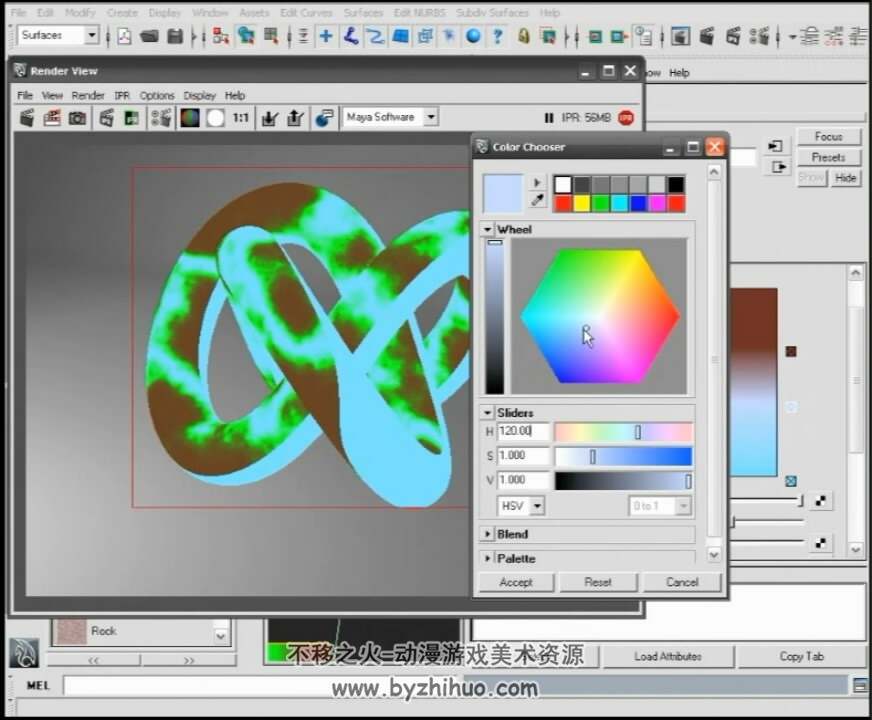Viewport: 872px width, 720px height.
Task: Collapse the Wheel section
Action: tap(488, 230)
